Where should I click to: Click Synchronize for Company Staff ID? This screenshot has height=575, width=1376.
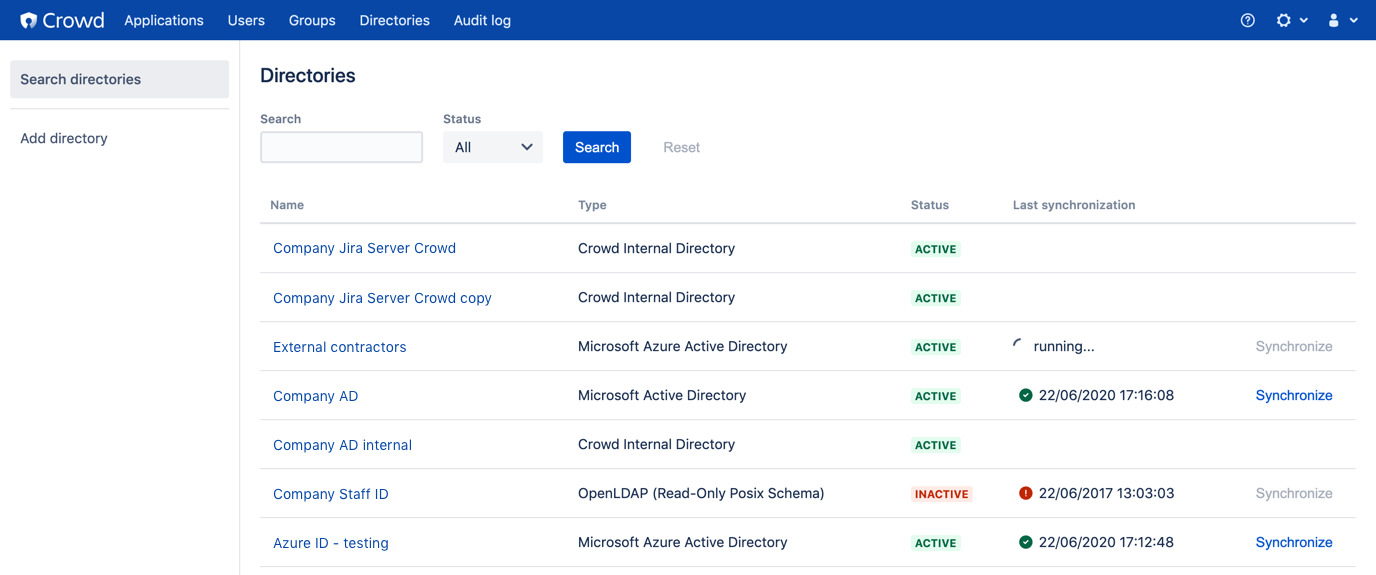[1294, 493]
